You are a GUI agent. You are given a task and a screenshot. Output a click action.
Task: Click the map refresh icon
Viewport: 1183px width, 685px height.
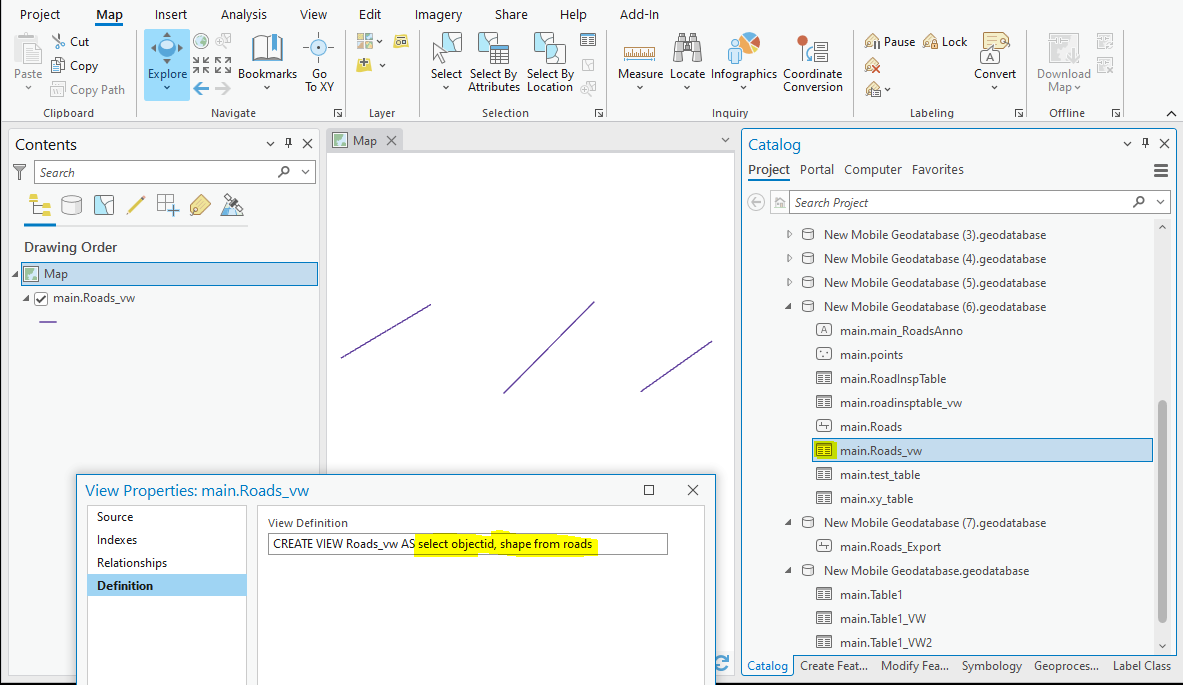[722, 662]
